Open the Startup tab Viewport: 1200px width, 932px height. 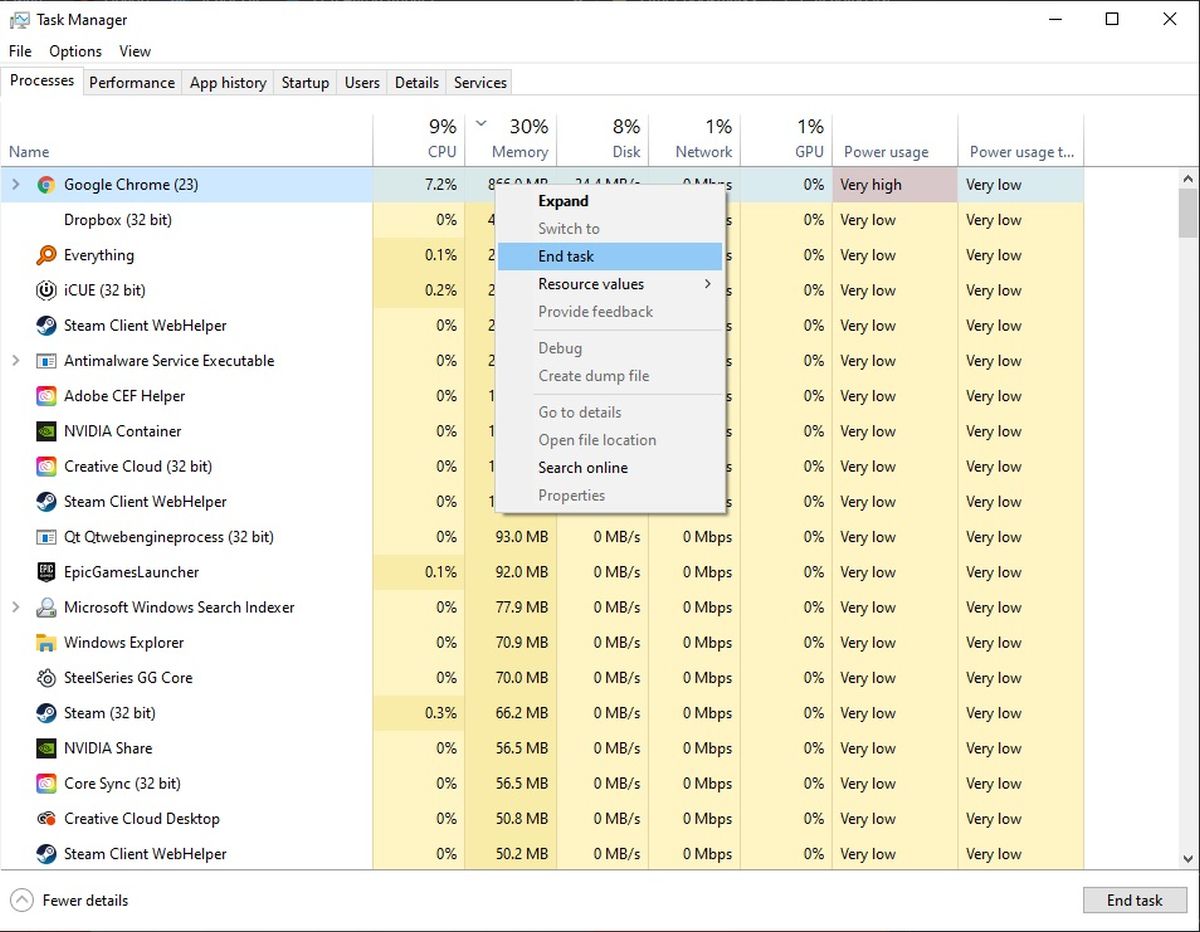click(305, 83)
